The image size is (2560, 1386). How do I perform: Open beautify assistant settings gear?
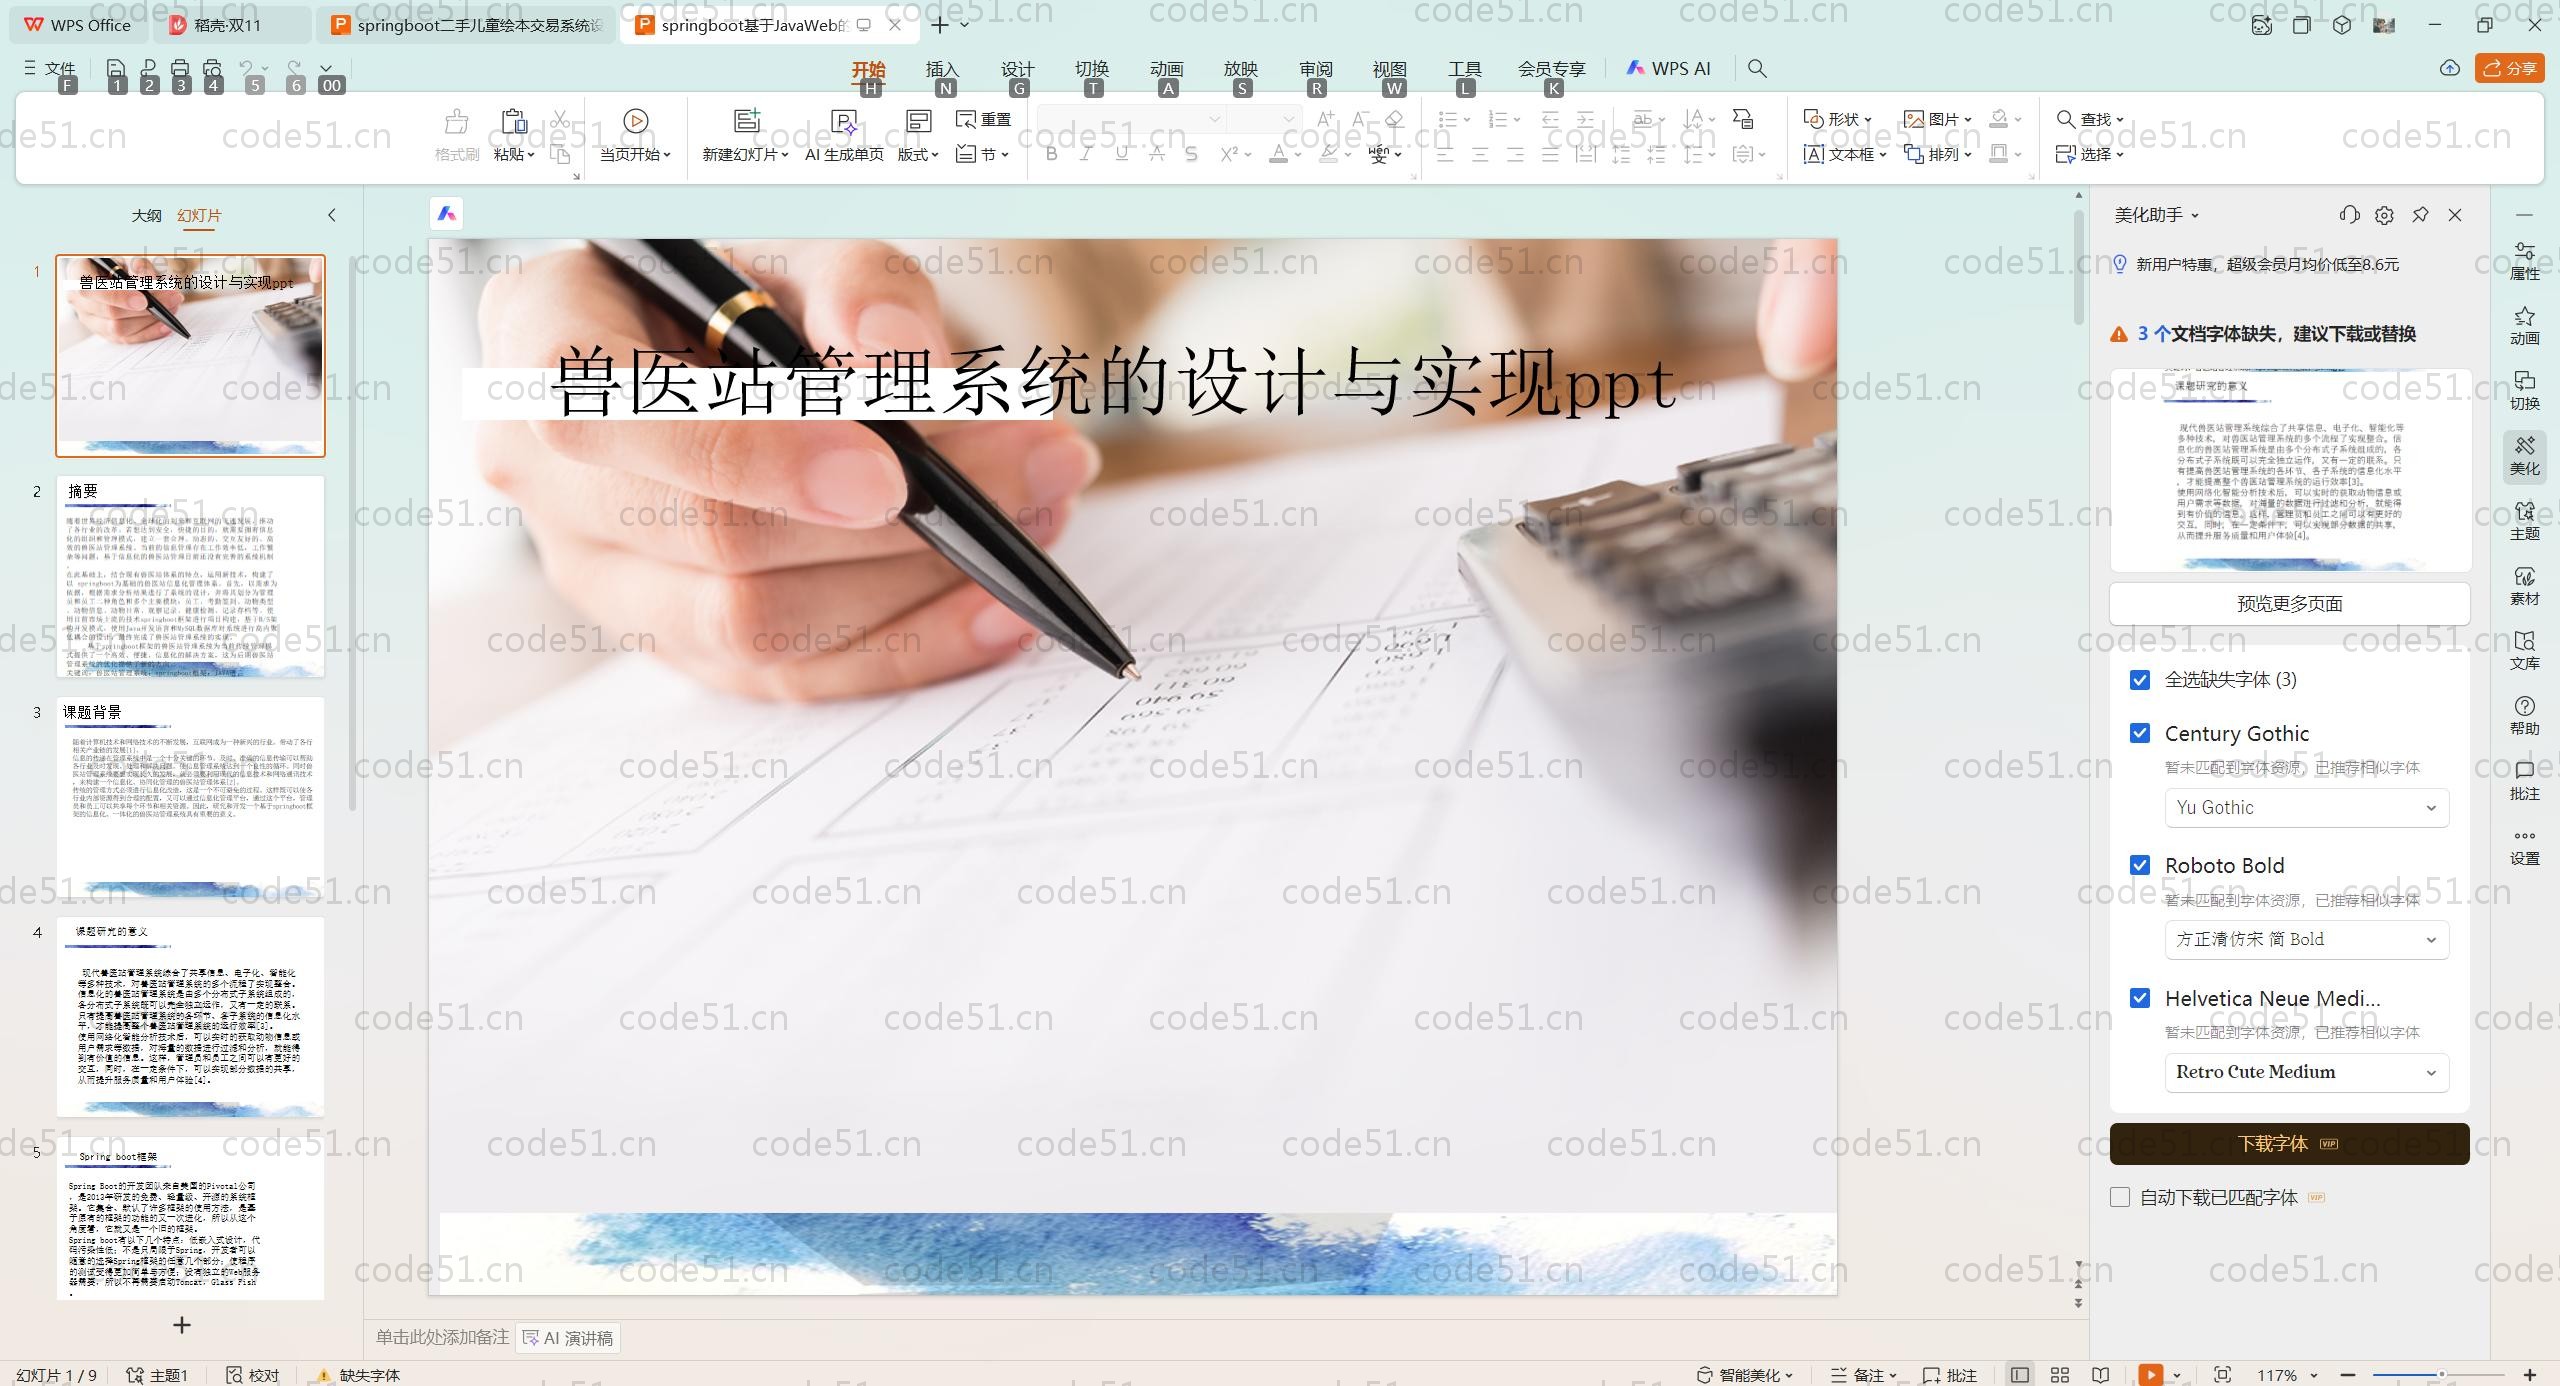click(x=2384, y=215)
